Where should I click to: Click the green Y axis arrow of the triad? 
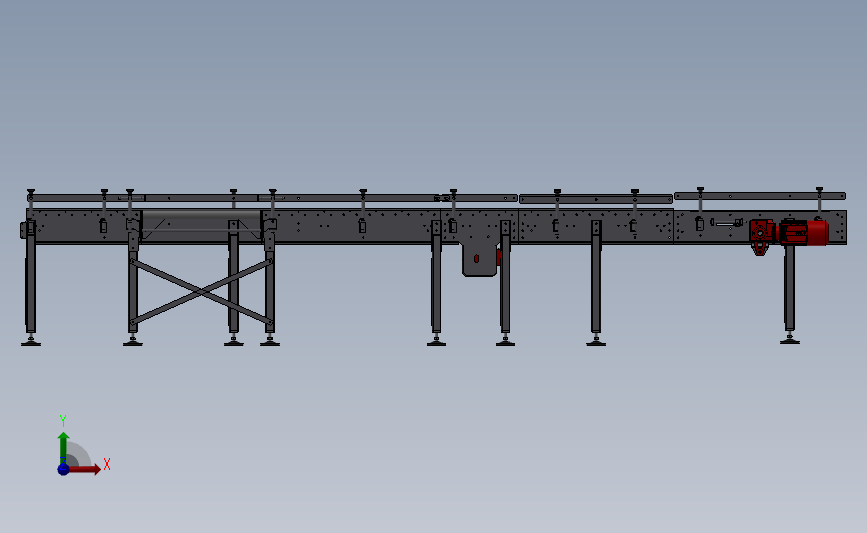click(64, 448)
